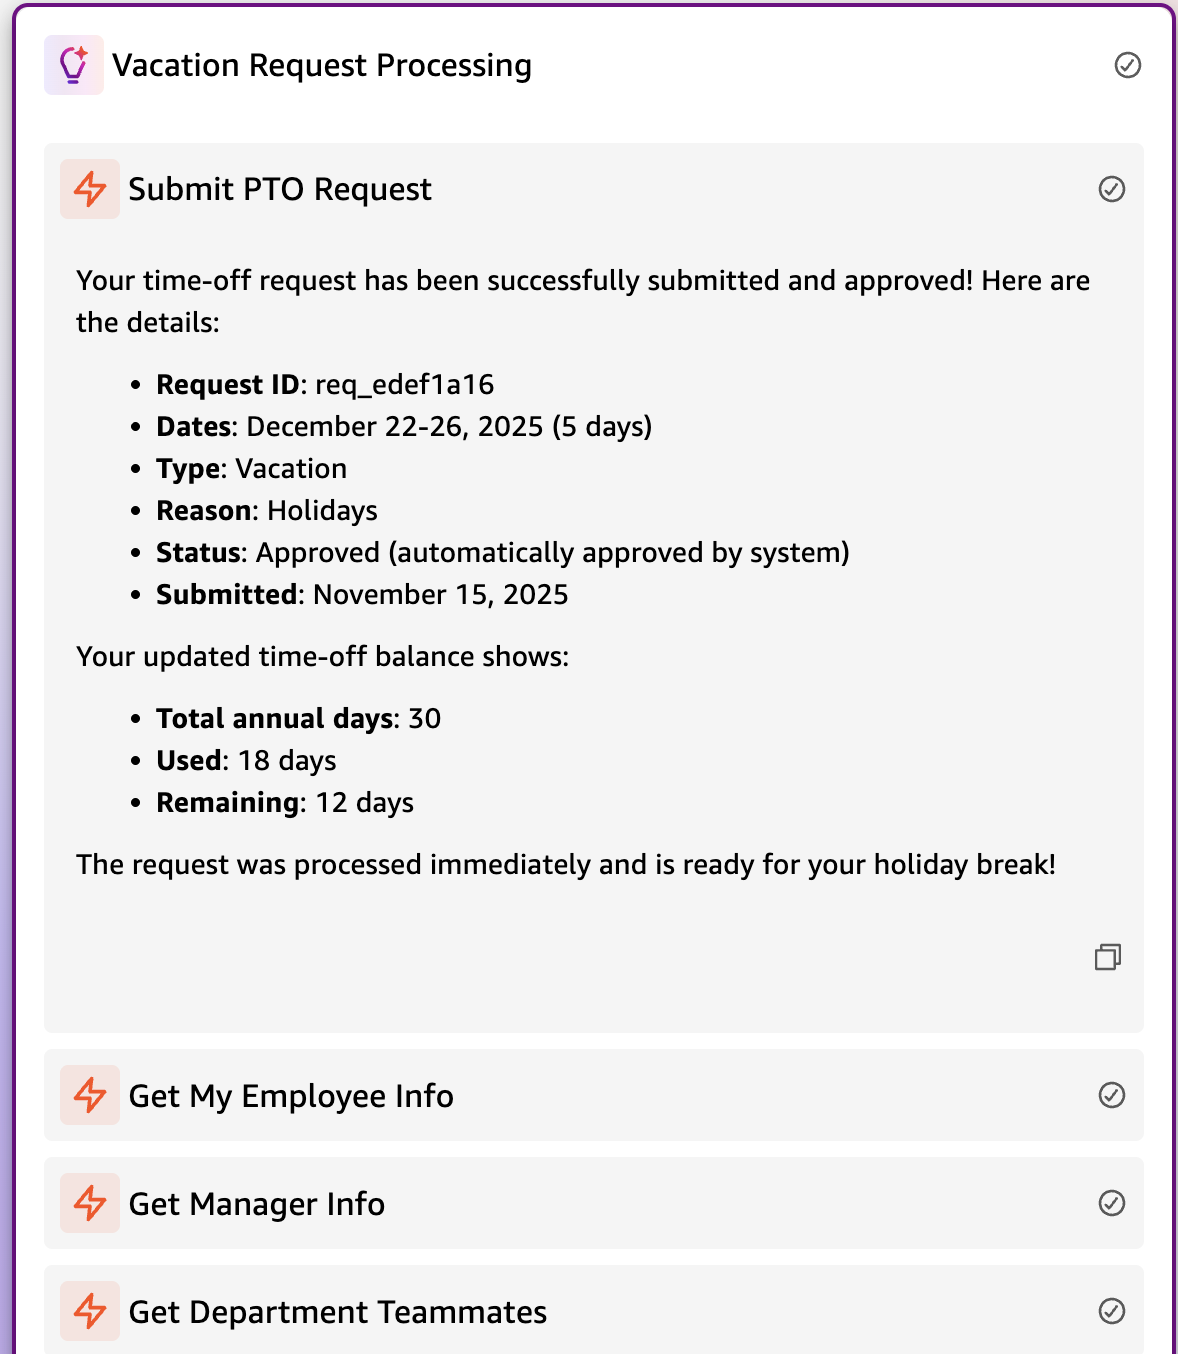1178x1354 pixels.
Task: Expand the Get My Employee Info step
Action: [291, 1096]
